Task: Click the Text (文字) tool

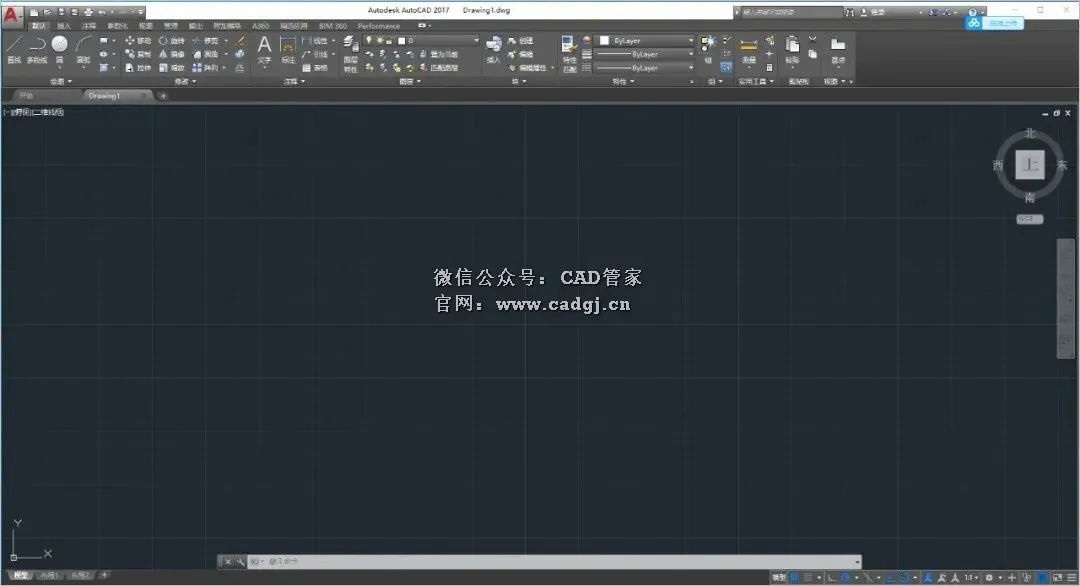Action: (264, 50)
